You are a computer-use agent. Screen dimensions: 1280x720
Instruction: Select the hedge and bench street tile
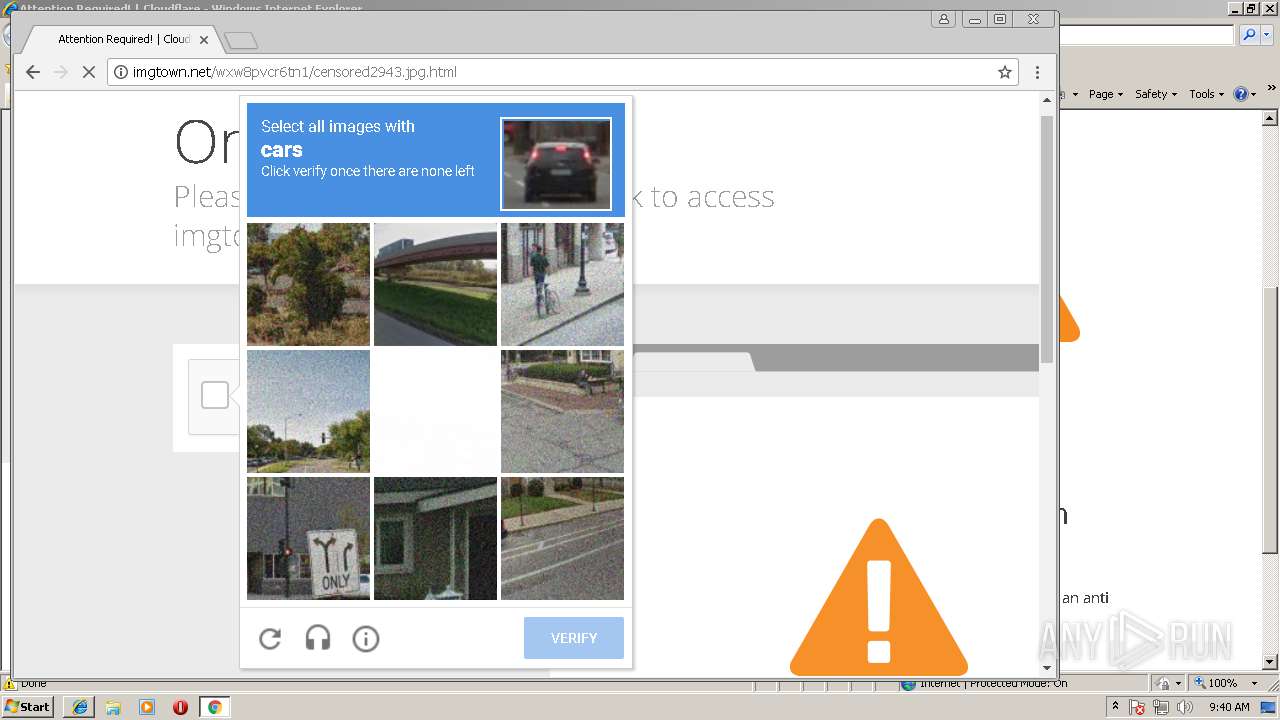pos(562,411)
